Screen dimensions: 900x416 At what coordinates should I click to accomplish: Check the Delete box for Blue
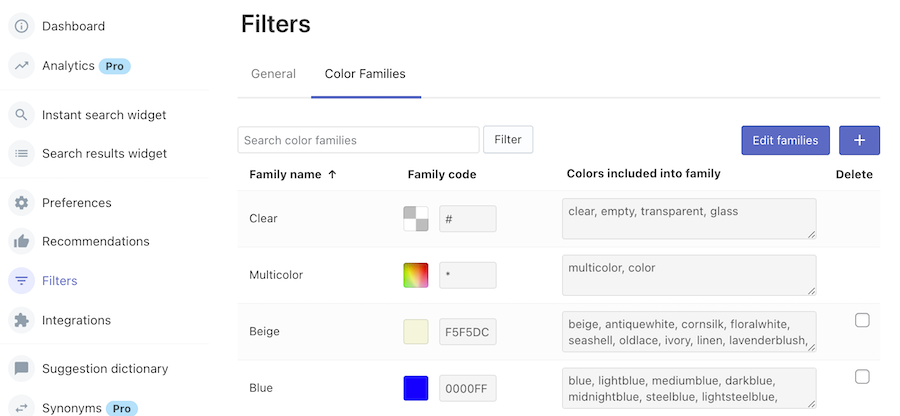[862, 377]
